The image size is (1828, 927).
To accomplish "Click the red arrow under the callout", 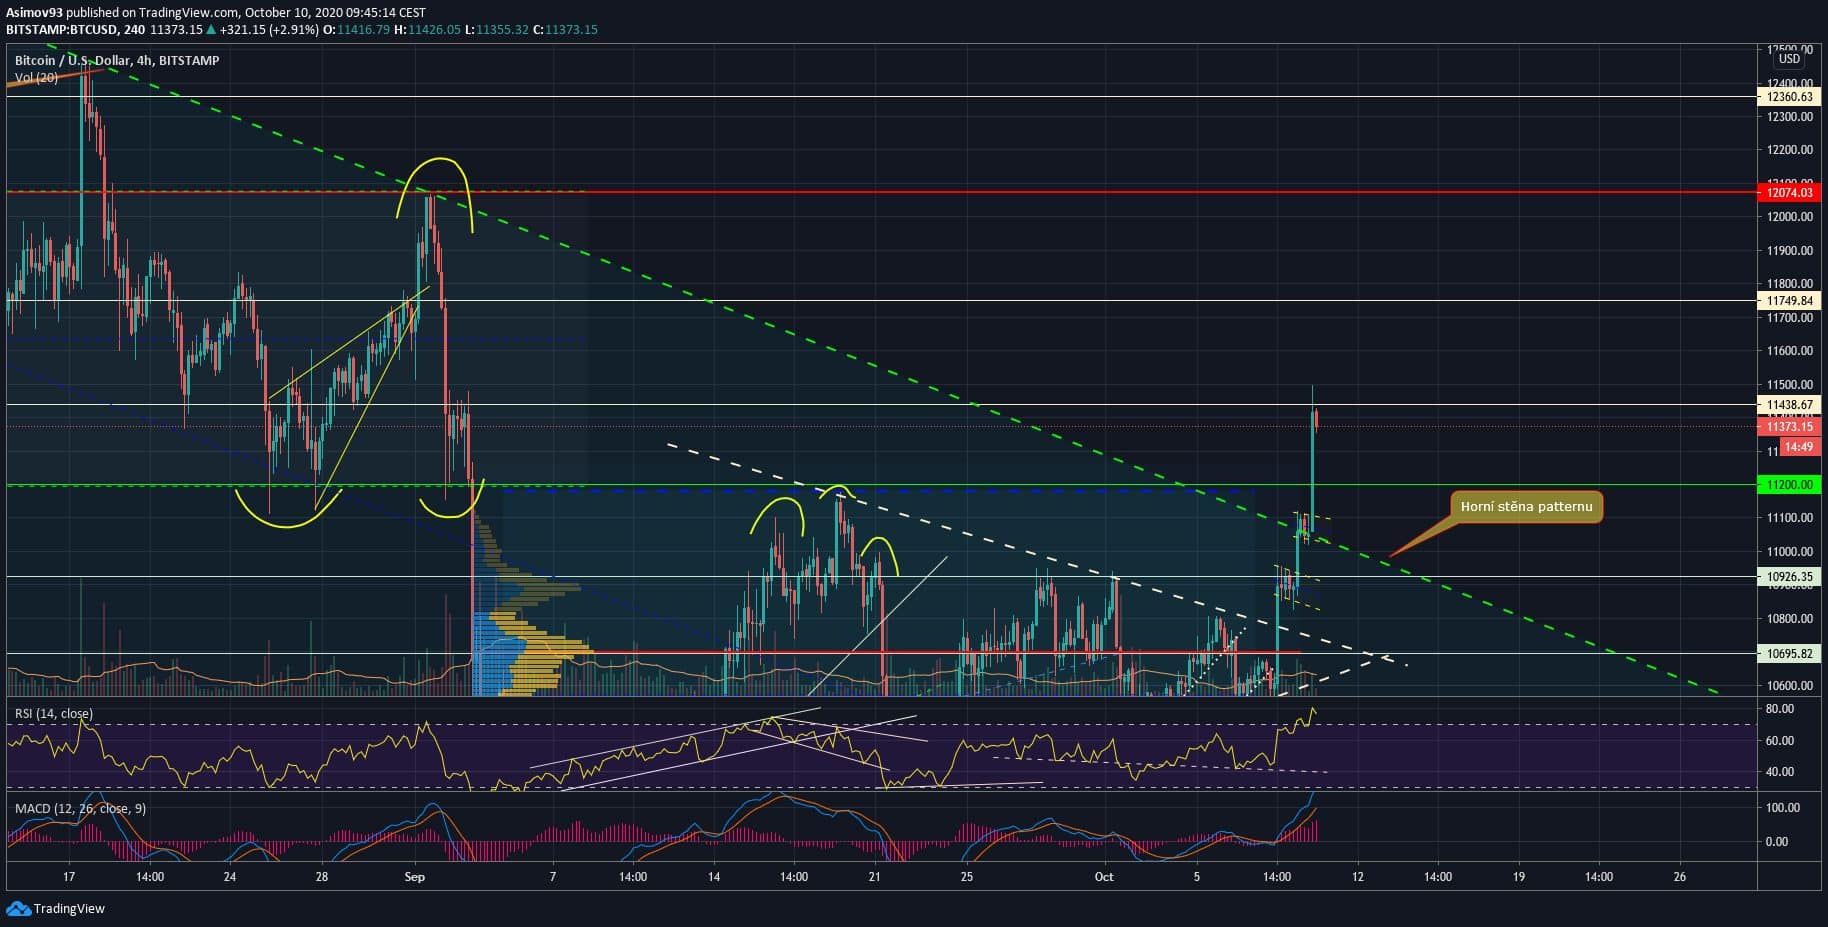I will click(x=1418, y=541).
